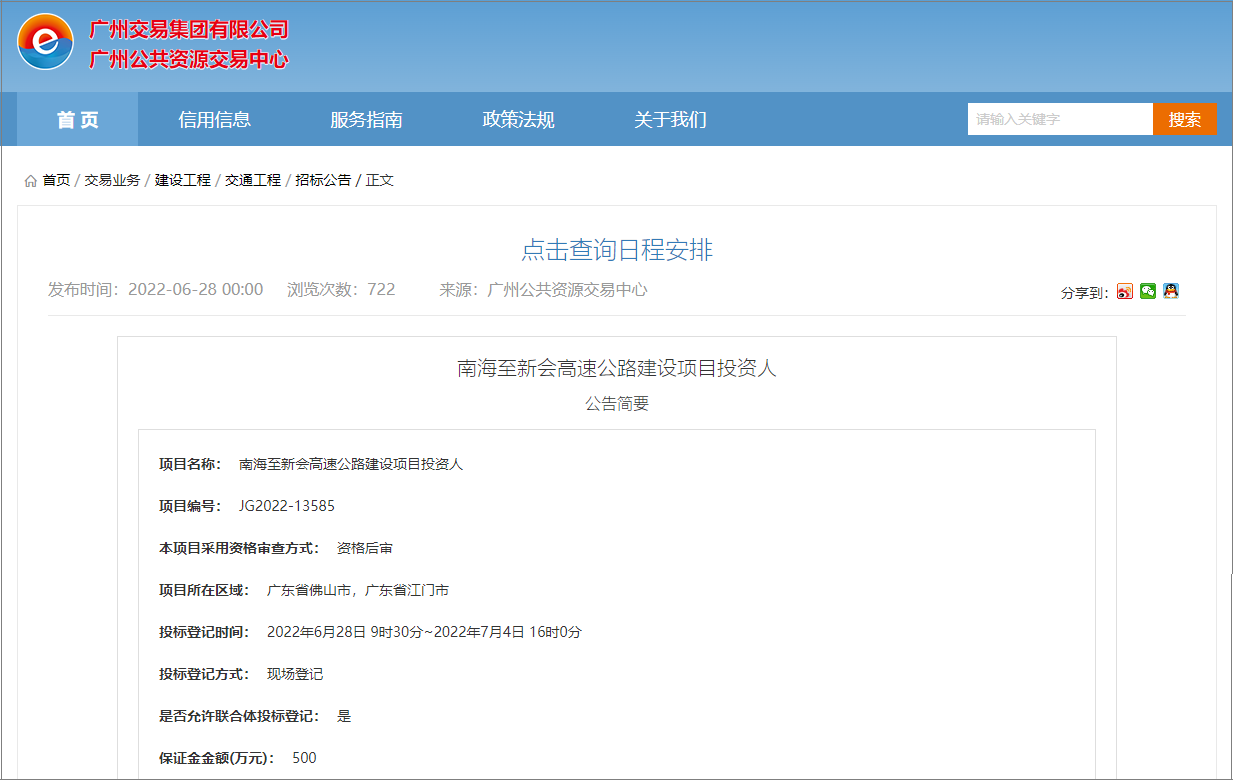Open 交通工程 breadcrumb link
Viewport: 1233px width, 780px height.
point(253,180)
